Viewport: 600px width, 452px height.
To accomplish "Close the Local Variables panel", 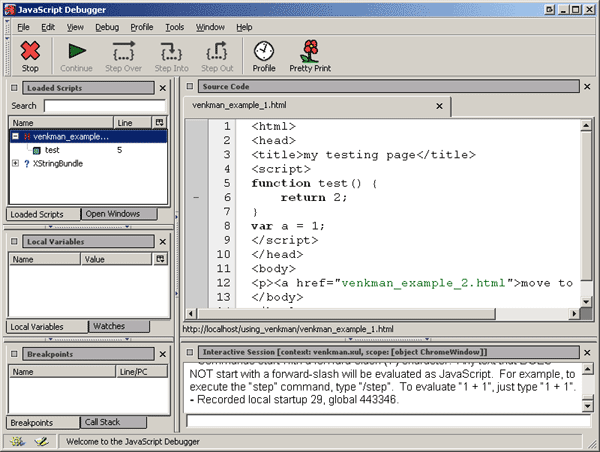I will (163, 242).
